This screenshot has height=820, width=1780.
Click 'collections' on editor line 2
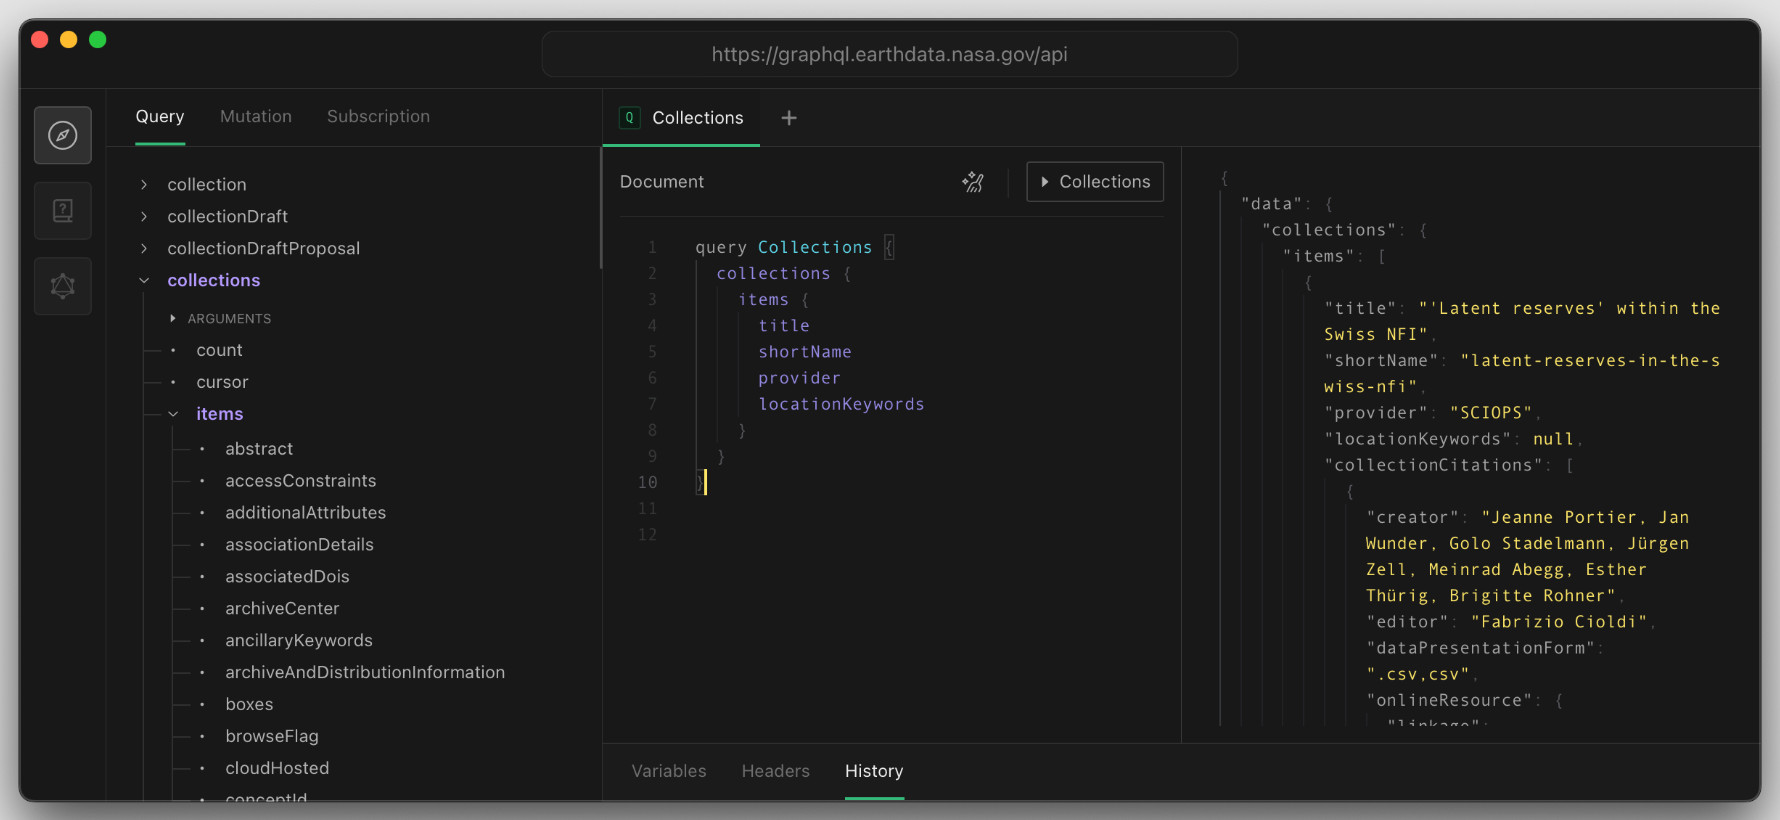pos(774,273)
